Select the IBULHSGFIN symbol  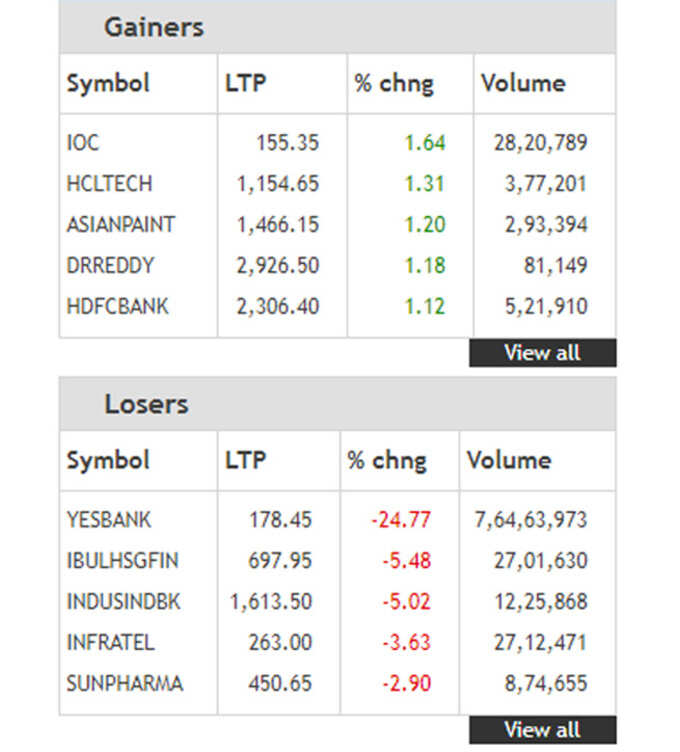pos(122,561)
